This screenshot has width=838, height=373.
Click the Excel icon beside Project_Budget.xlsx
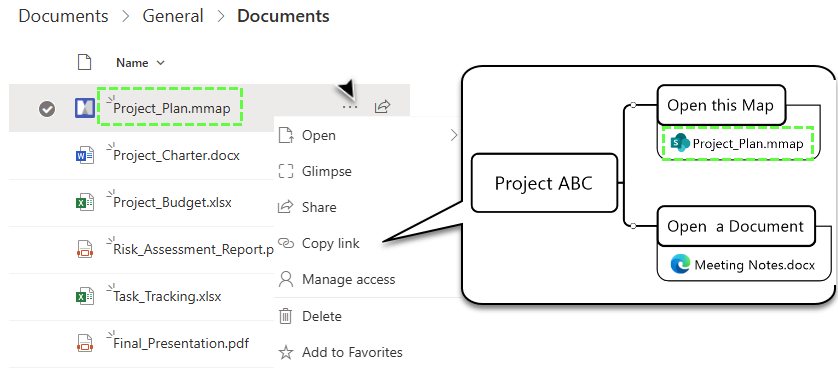pos(85,203)
